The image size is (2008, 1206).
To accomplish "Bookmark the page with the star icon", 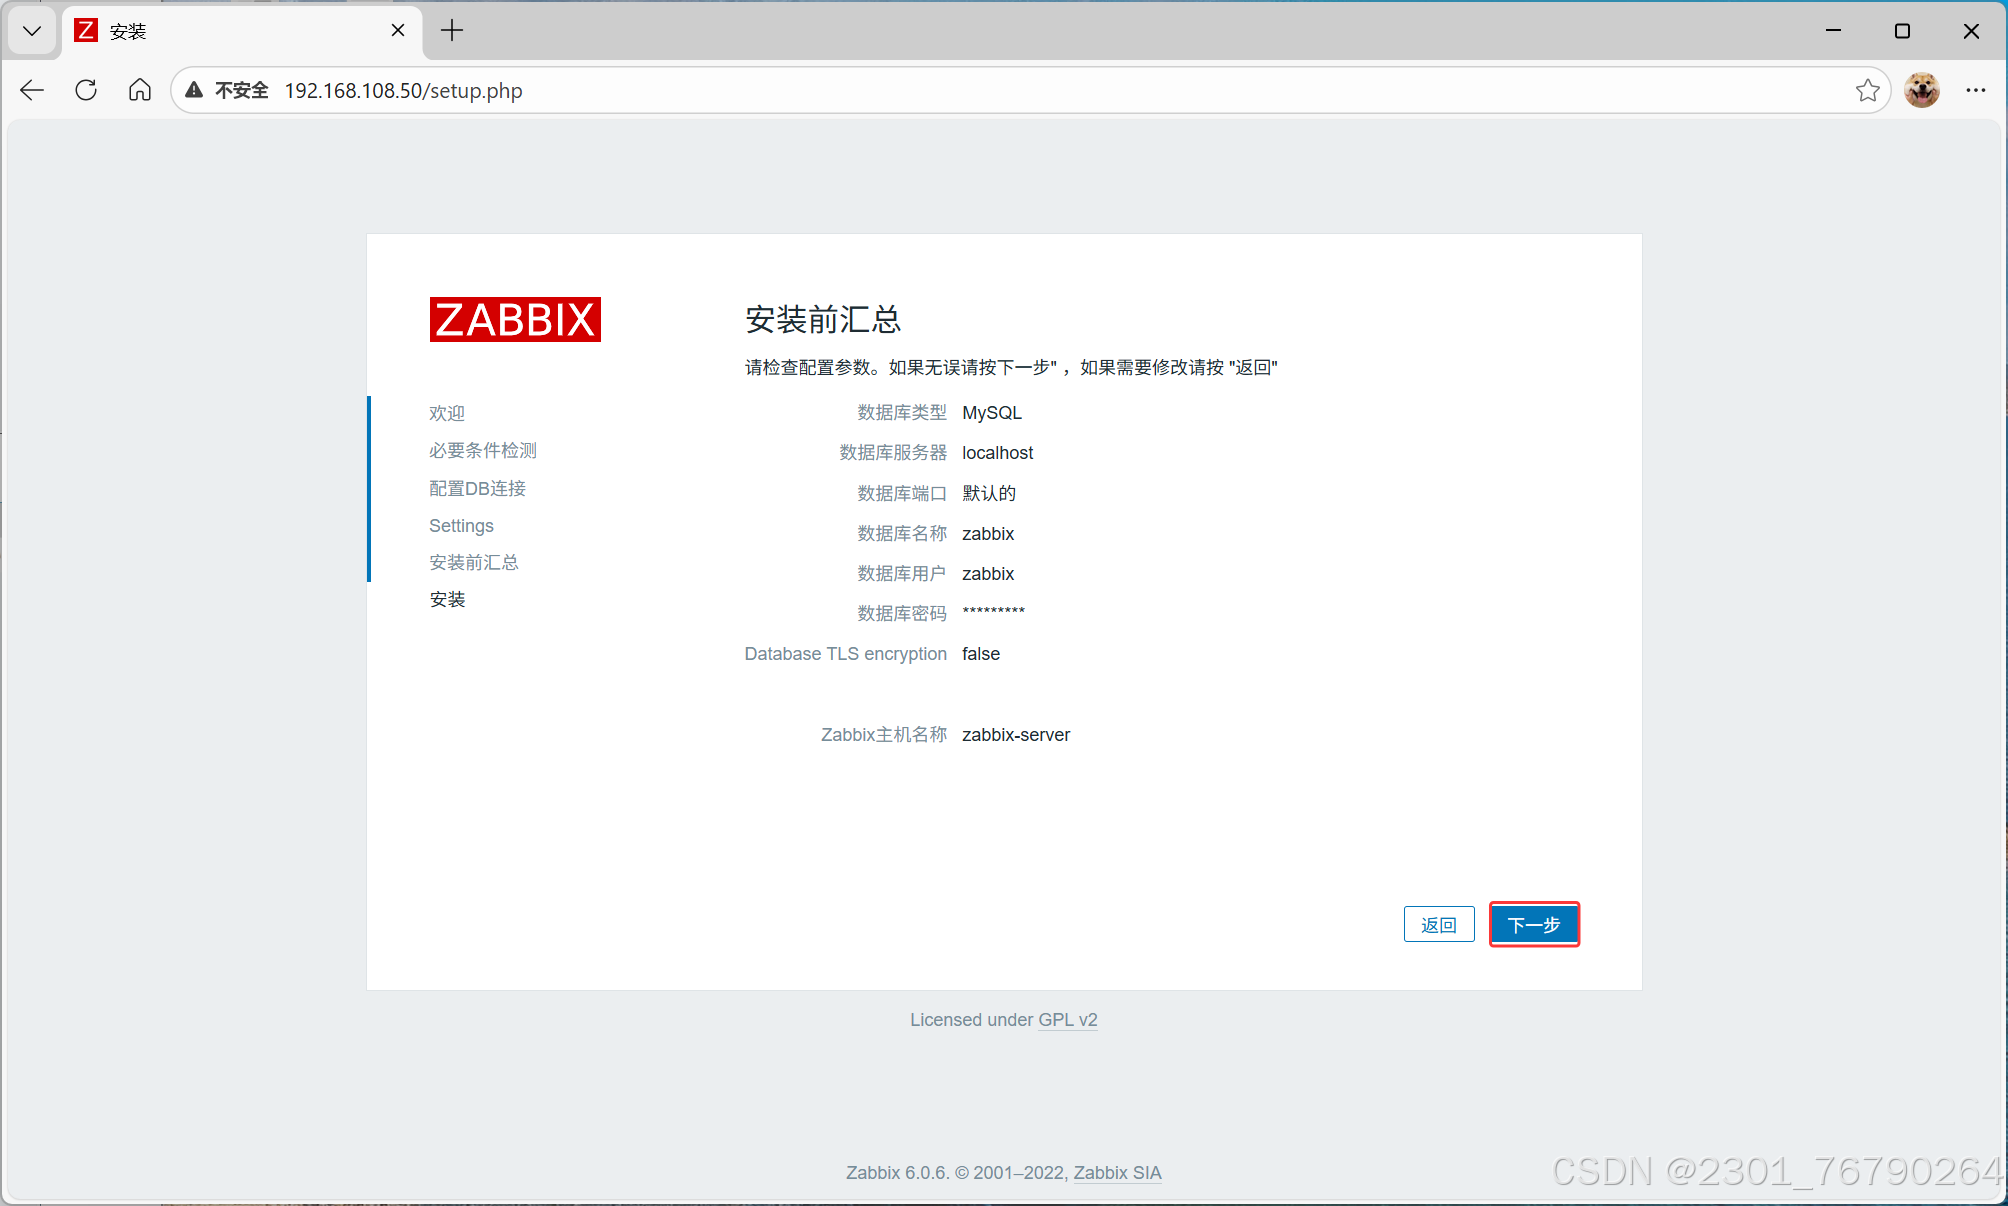I will coord(1868,90).
